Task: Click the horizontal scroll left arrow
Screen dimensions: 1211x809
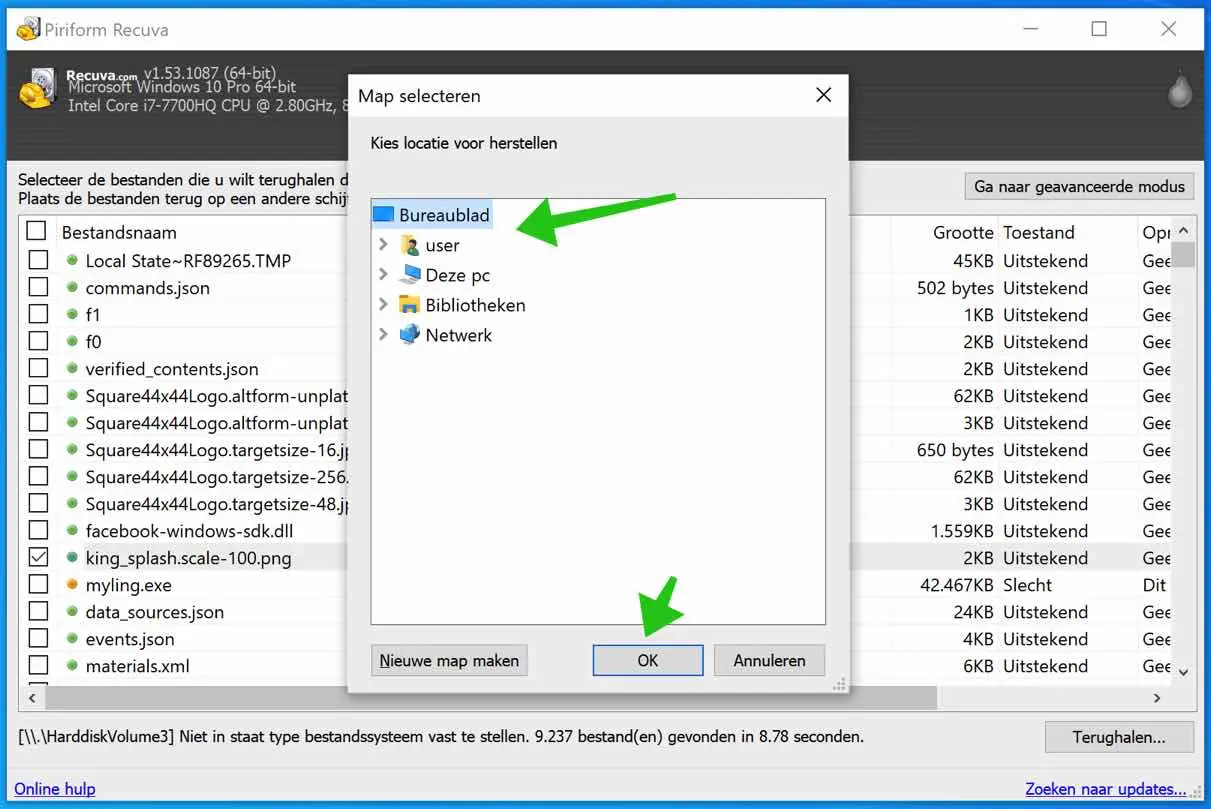Action: click(x=32, y=698)
